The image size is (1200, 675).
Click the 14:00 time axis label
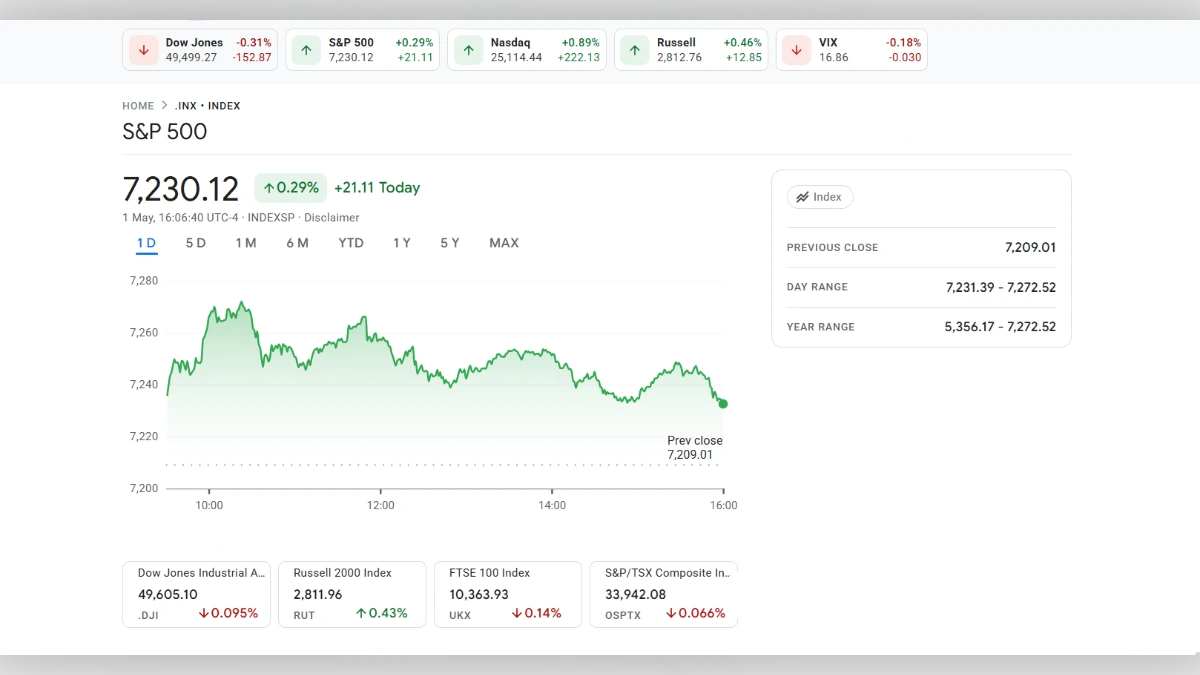552,505
